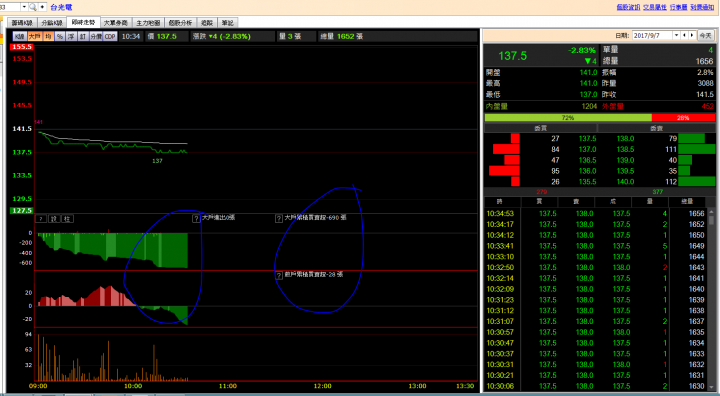Screen dimensions: 720x396
Task: Click the inner/outer volume ratio bar
Action: 600,118
